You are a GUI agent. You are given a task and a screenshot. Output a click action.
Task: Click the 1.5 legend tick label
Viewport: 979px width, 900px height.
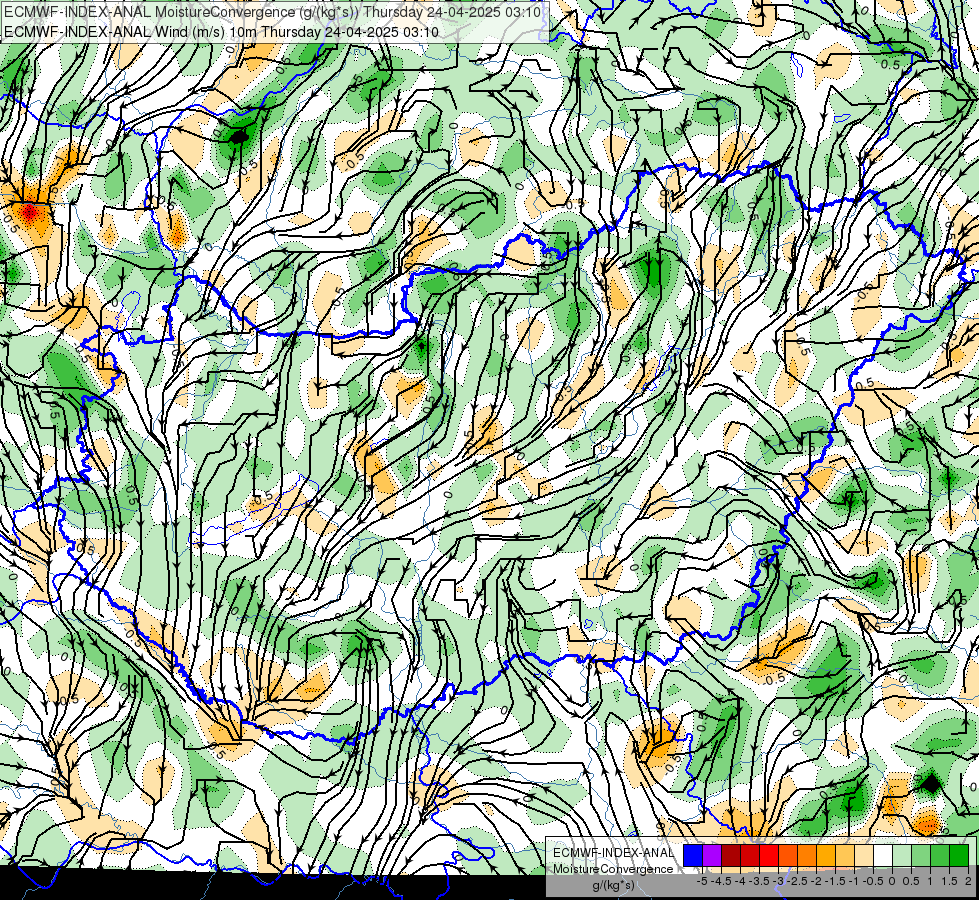click(949, 881)
